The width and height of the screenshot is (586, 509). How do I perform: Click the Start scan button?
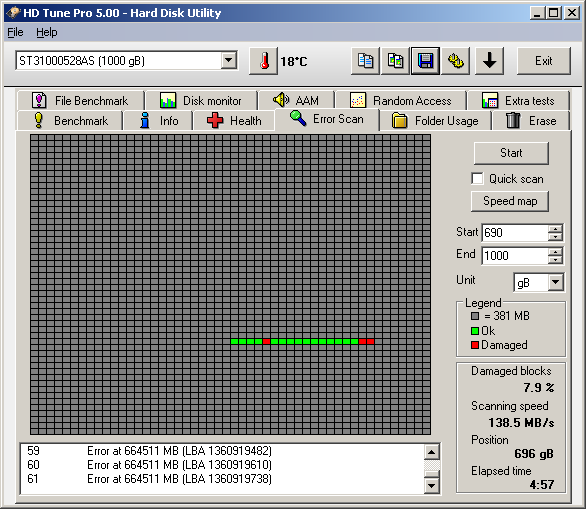point(511,153)
